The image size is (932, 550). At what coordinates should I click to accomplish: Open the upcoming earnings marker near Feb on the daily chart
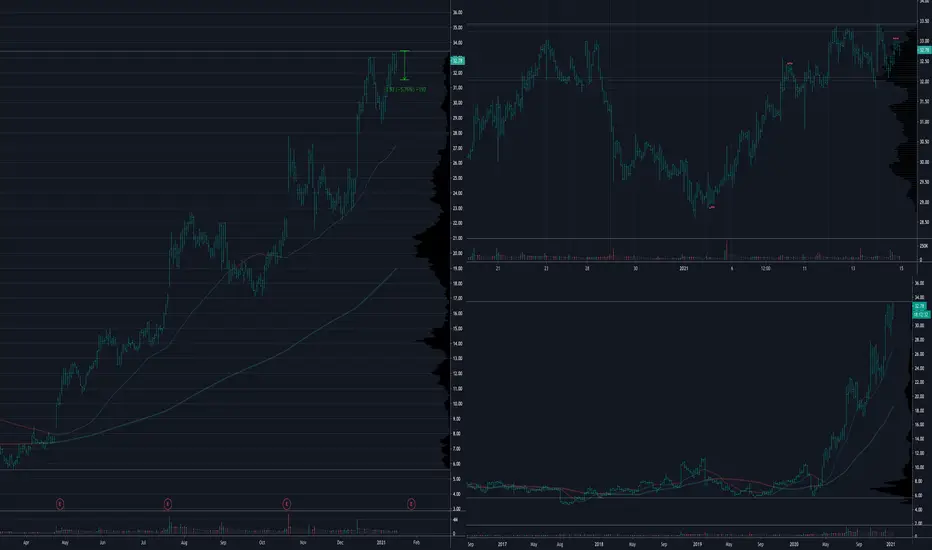(x=411, y=504)
